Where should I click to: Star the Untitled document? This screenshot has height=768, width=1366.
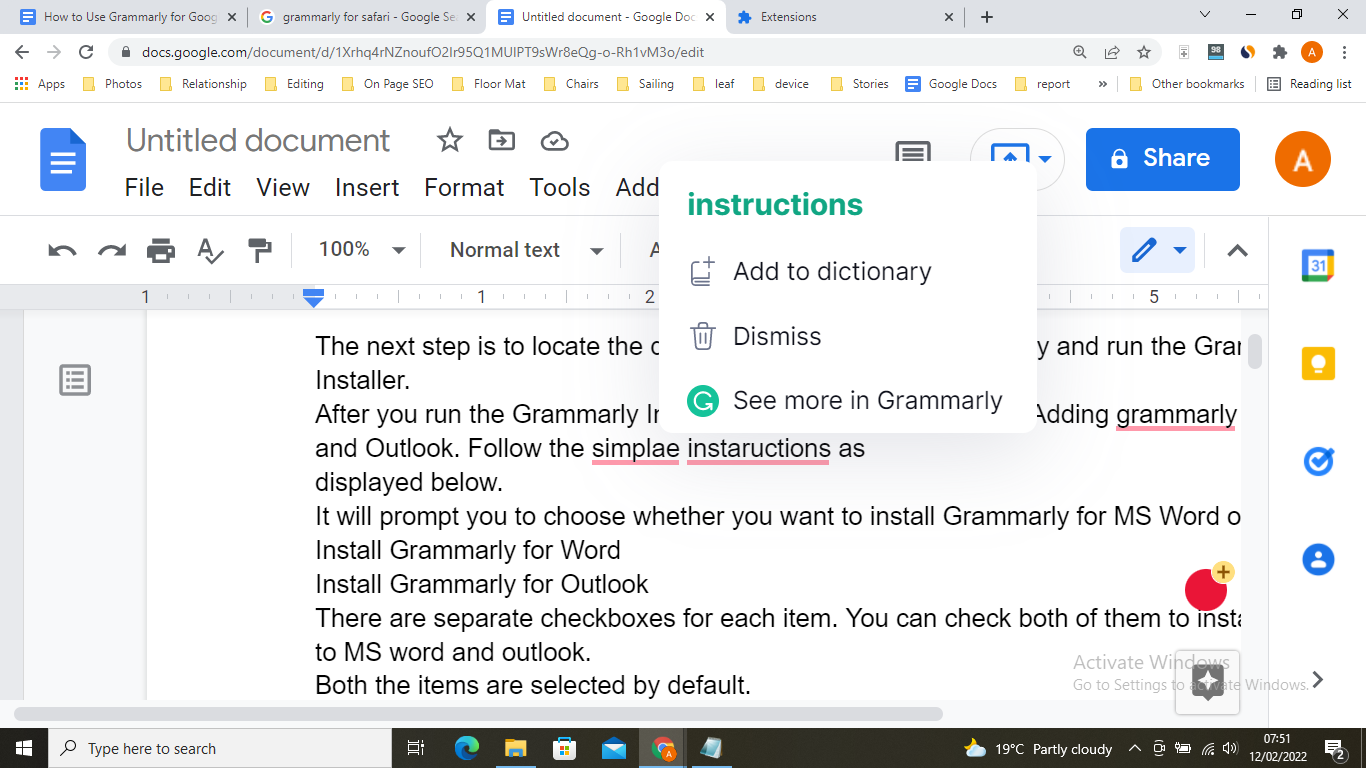click(x=450, y=141)
